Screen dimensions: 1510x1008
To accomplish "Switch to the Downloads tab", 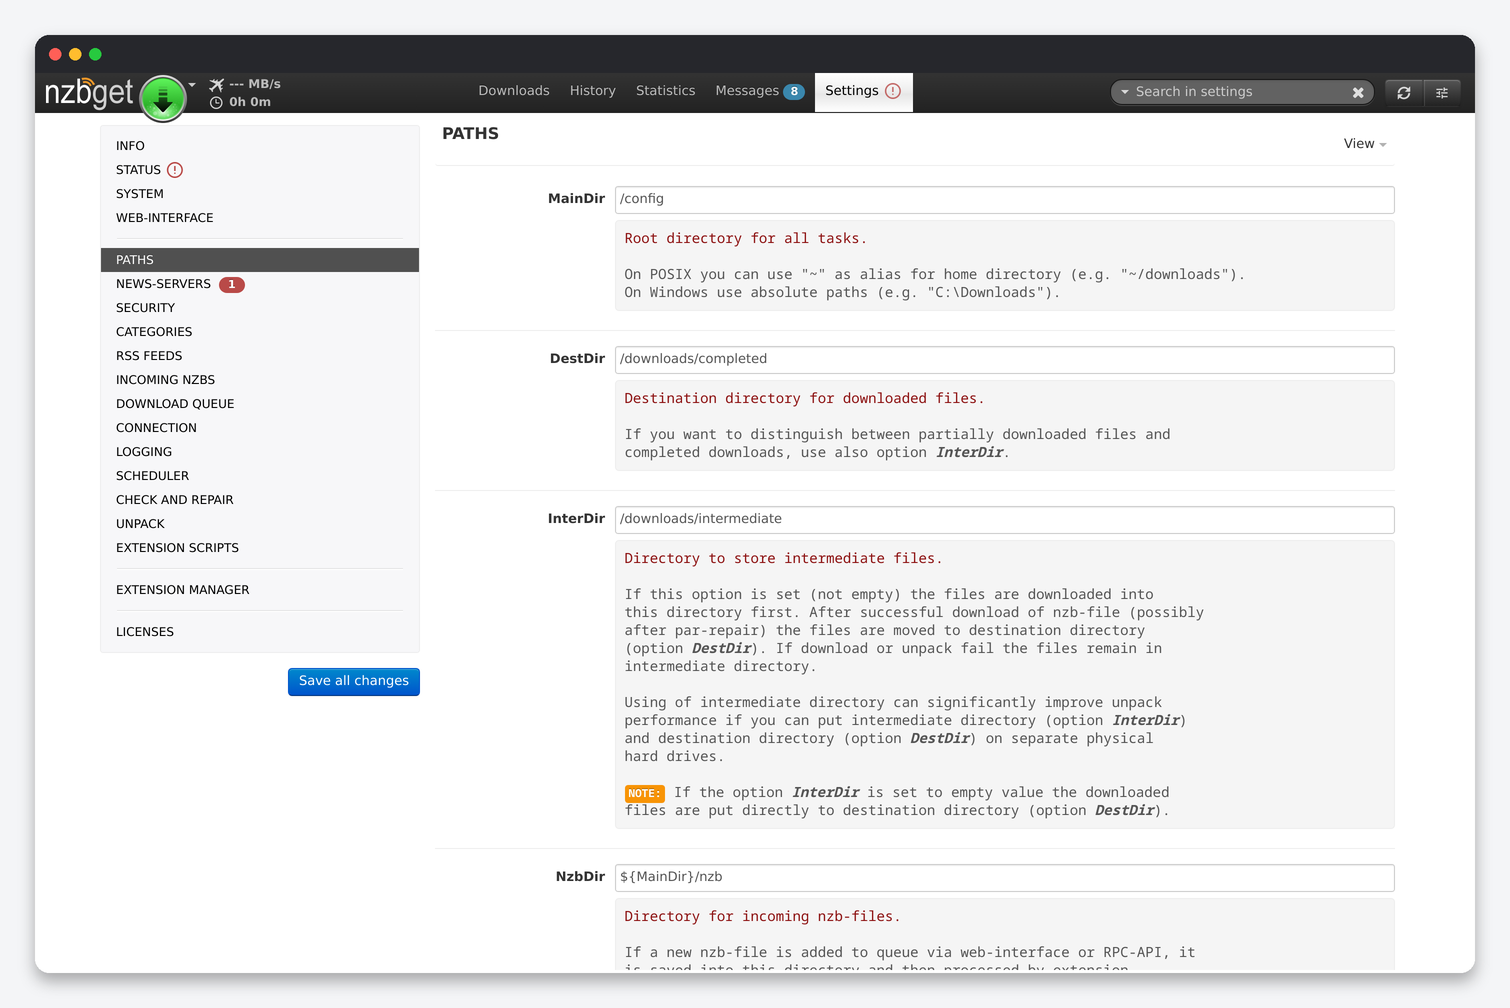I will coord(514,91).
